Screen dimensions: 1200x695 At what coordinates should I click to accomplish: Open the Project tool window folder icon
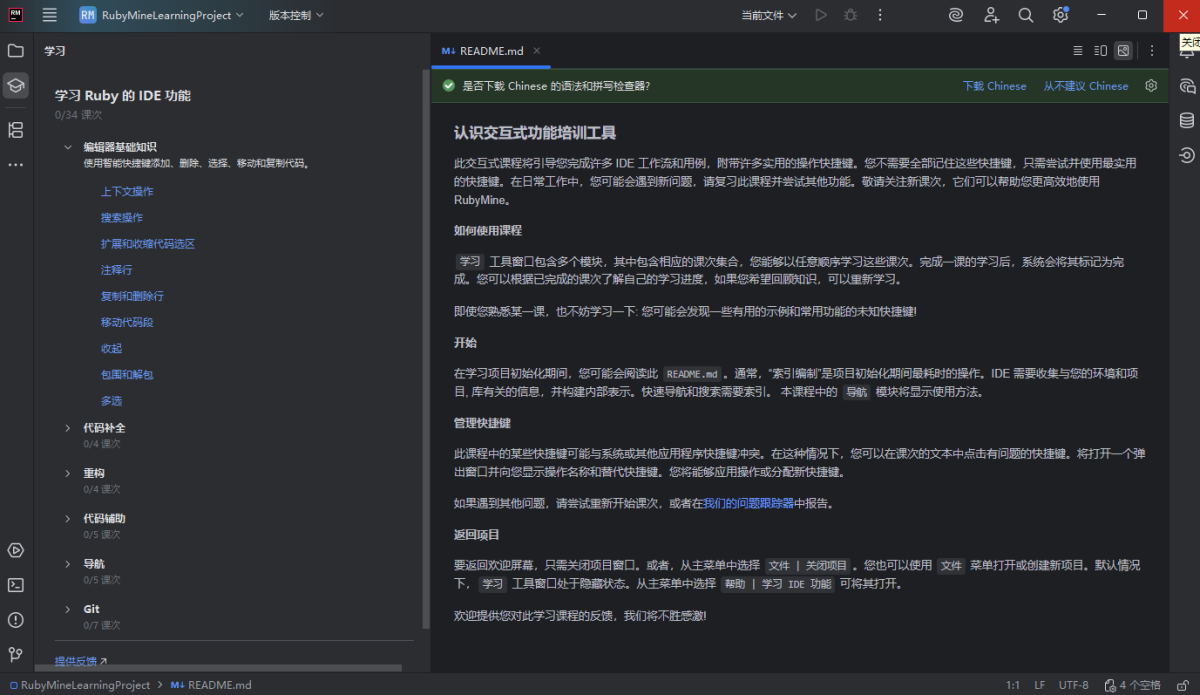pos(15,50)
